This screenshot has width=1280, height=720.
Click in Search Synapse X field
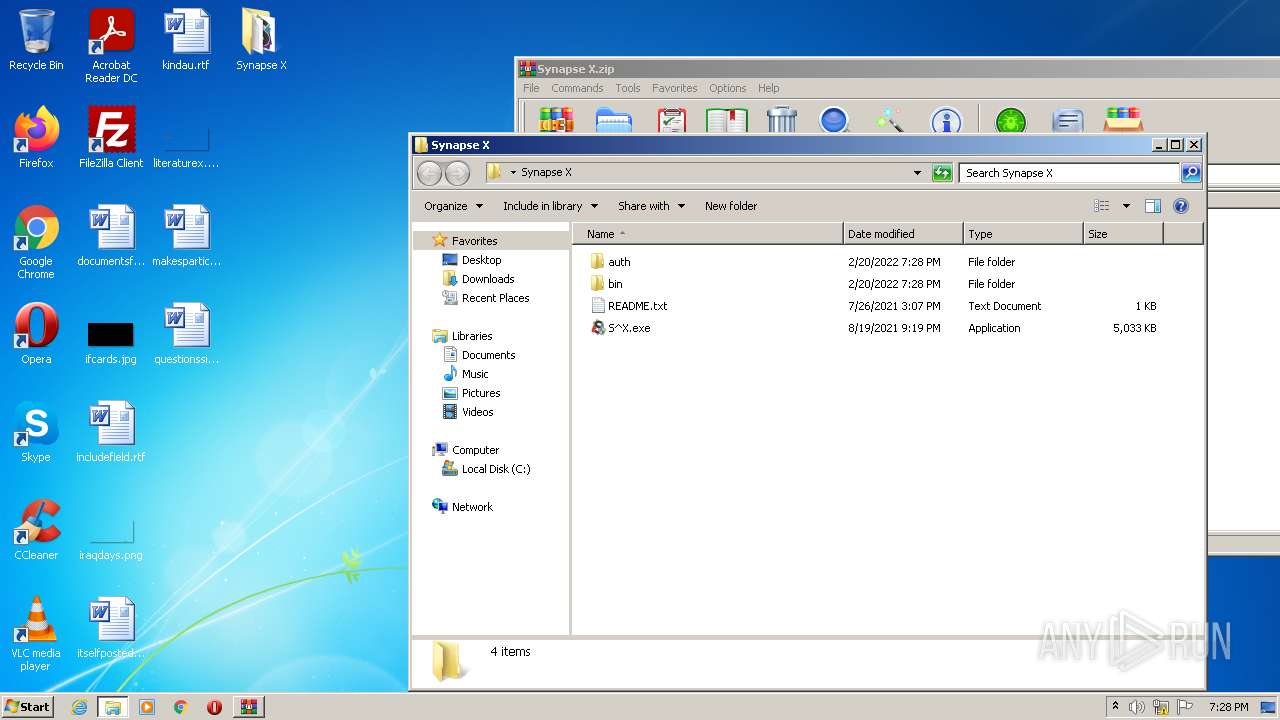point(1068,173)
